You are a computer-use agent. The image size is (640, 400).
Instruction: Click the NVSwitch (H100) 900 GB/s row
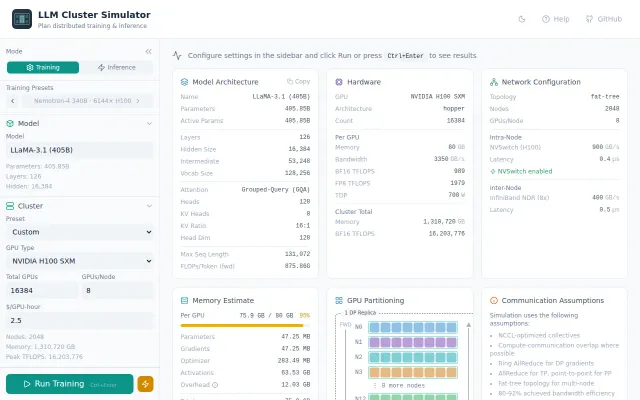[554, 147]
